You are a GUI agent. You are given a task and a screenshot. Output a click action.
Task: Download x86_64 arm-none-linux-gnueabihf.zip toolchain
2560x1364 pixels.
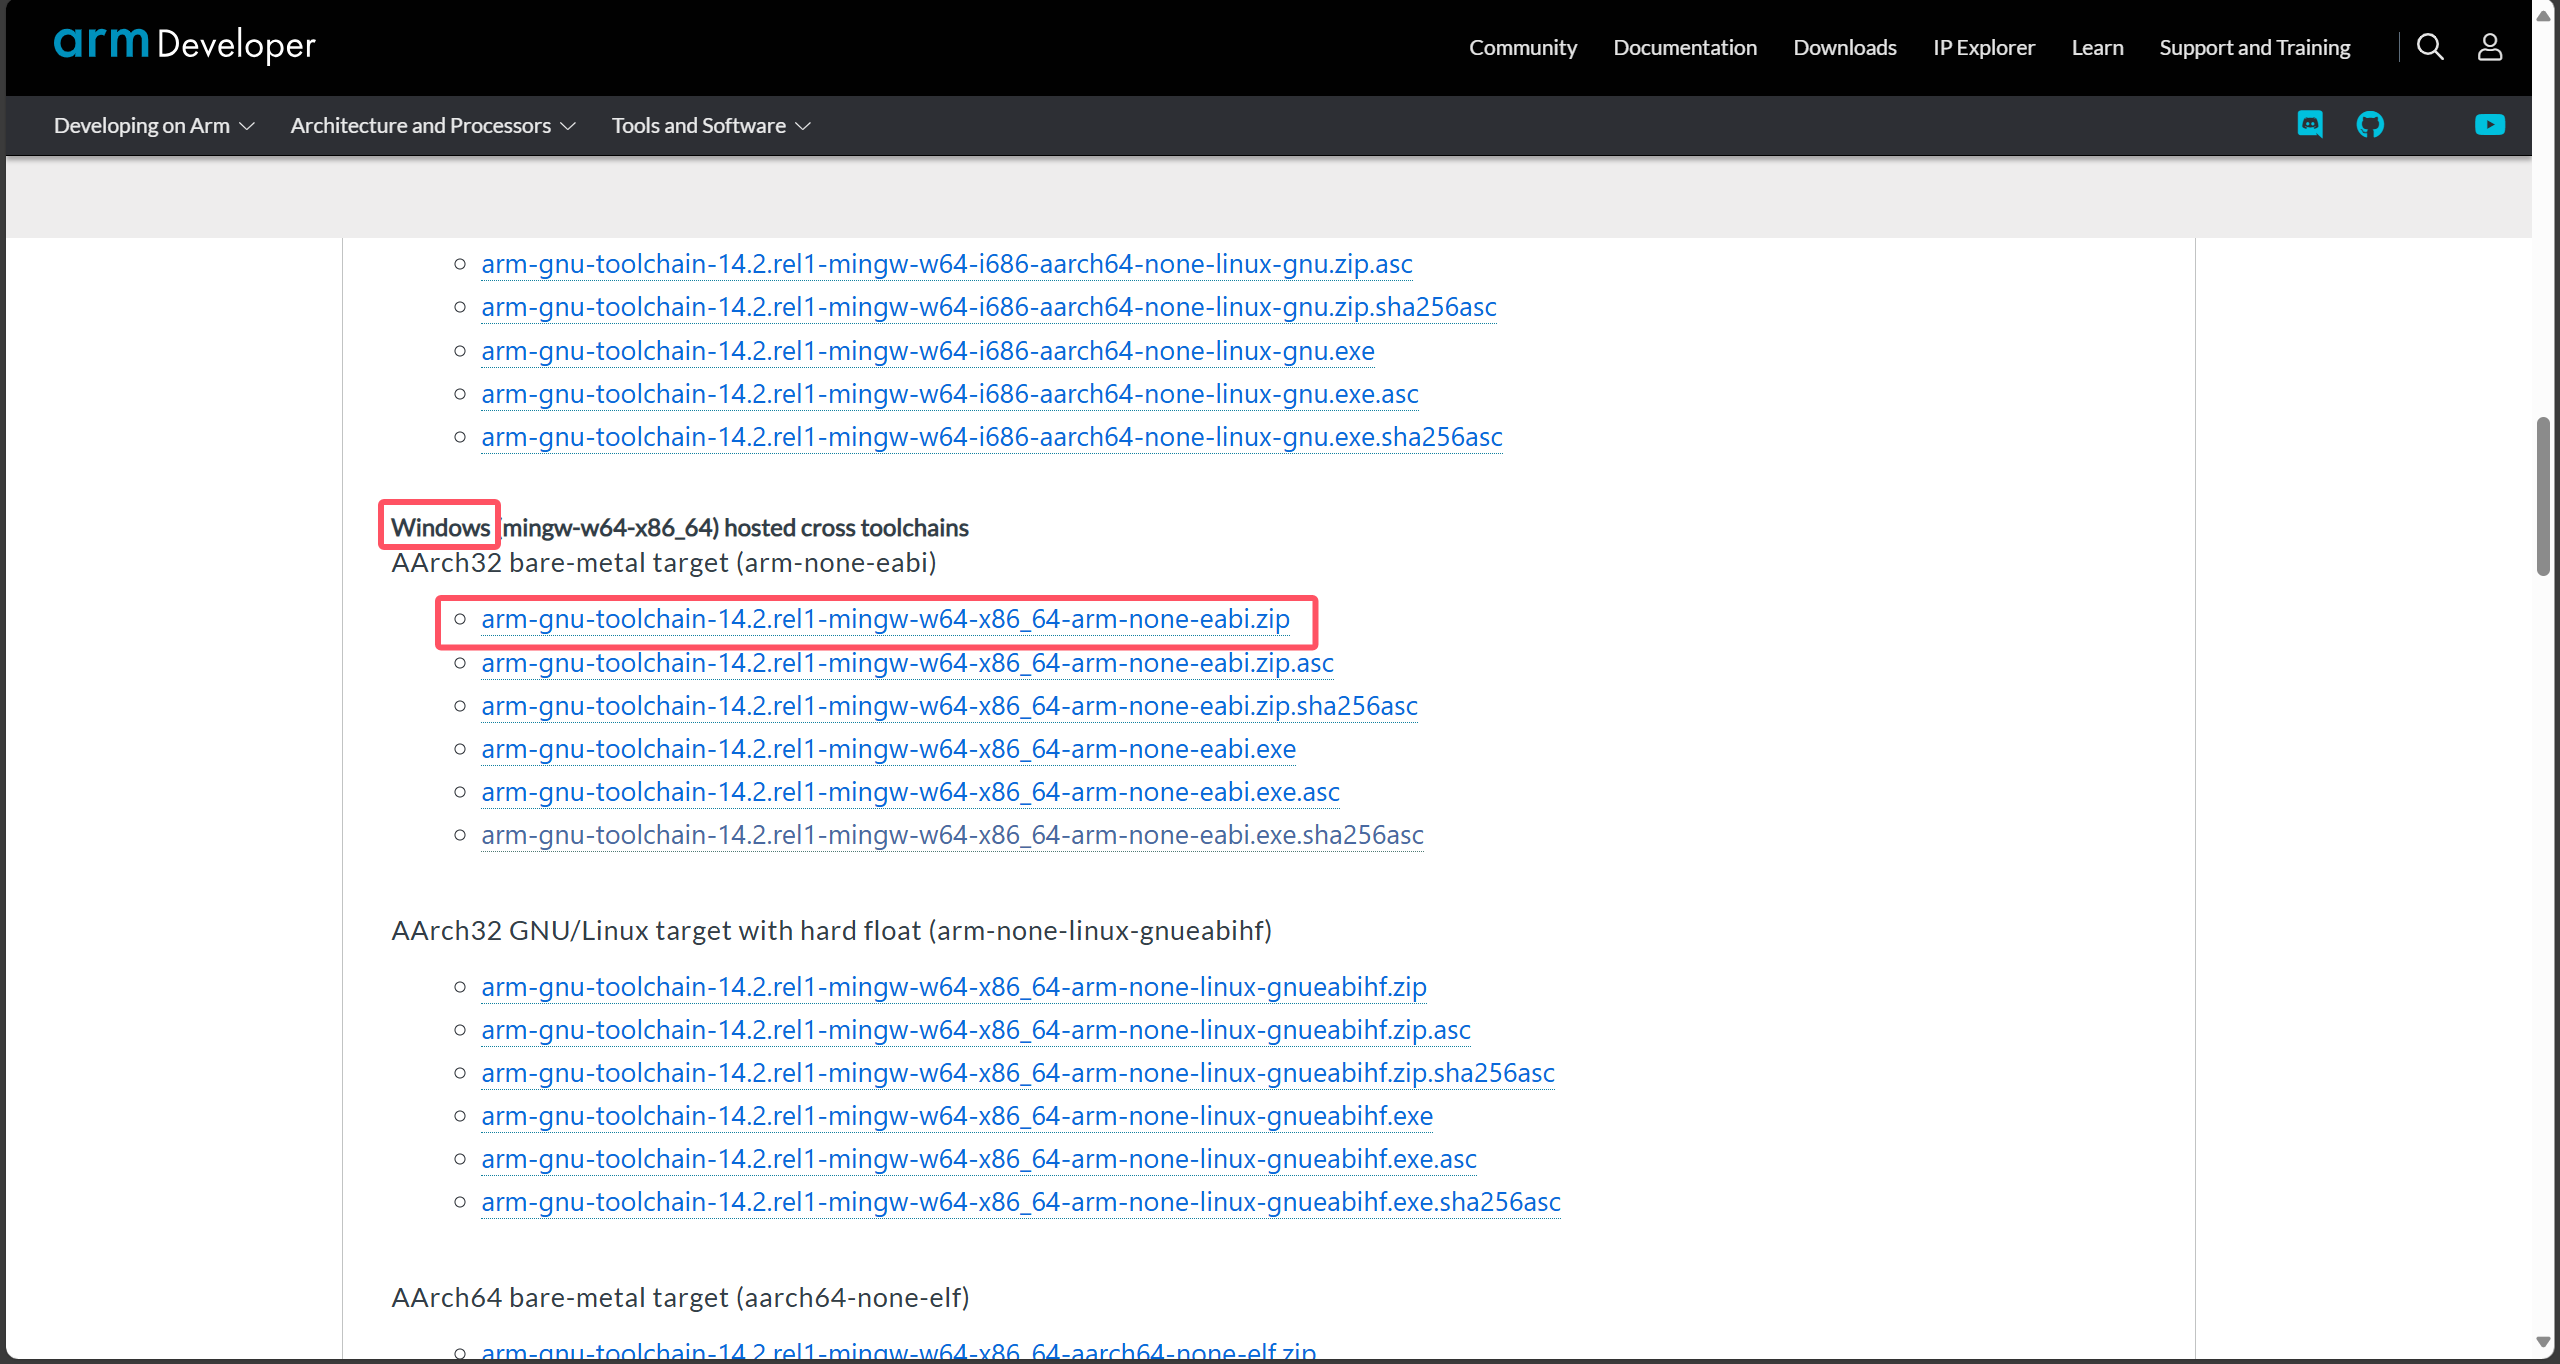pyautogui.click(x=954, y=987)
